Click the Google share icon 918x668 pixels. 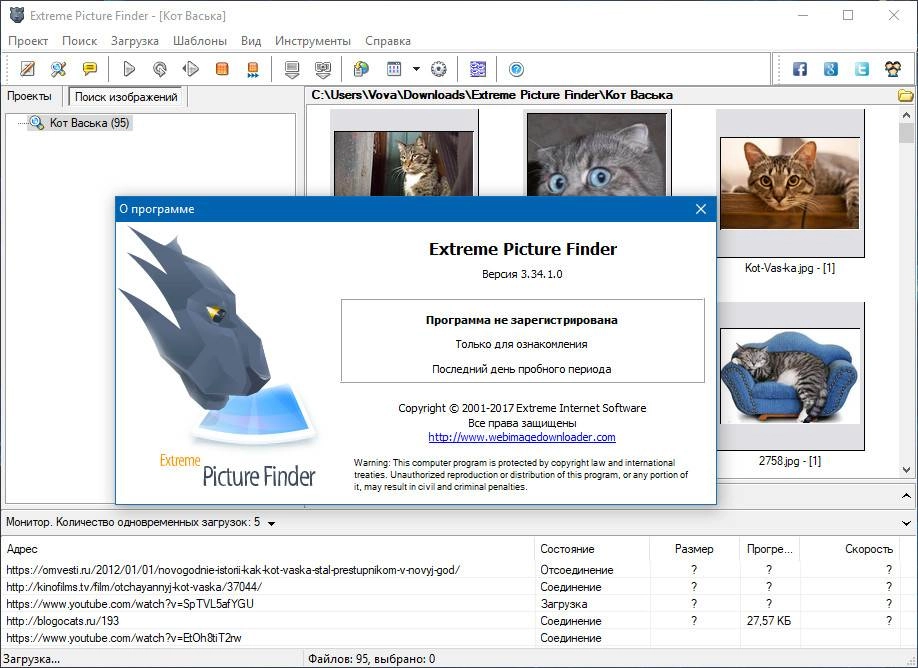click(x=831, y=69)
